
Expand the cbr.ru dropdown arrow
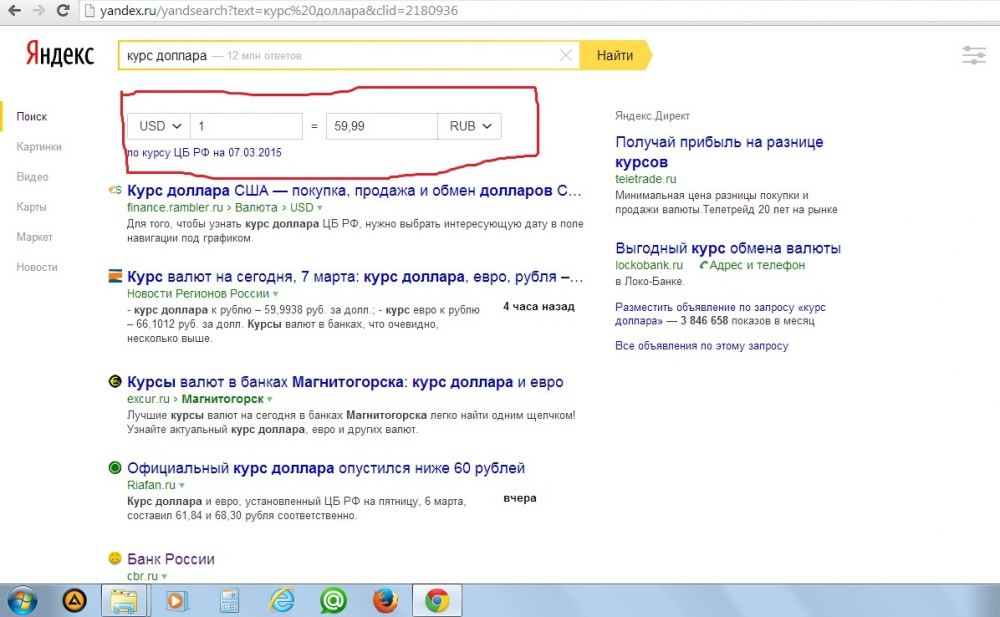pos(164,576)
